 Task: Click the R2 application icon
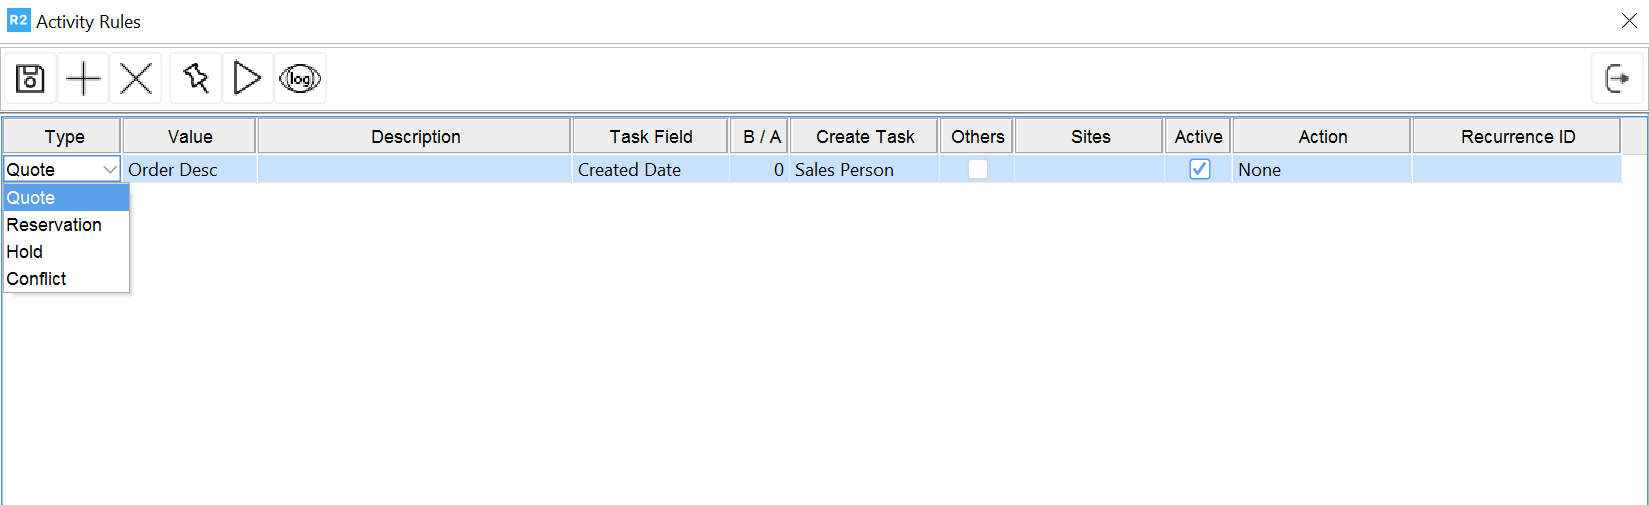[18, 20]
